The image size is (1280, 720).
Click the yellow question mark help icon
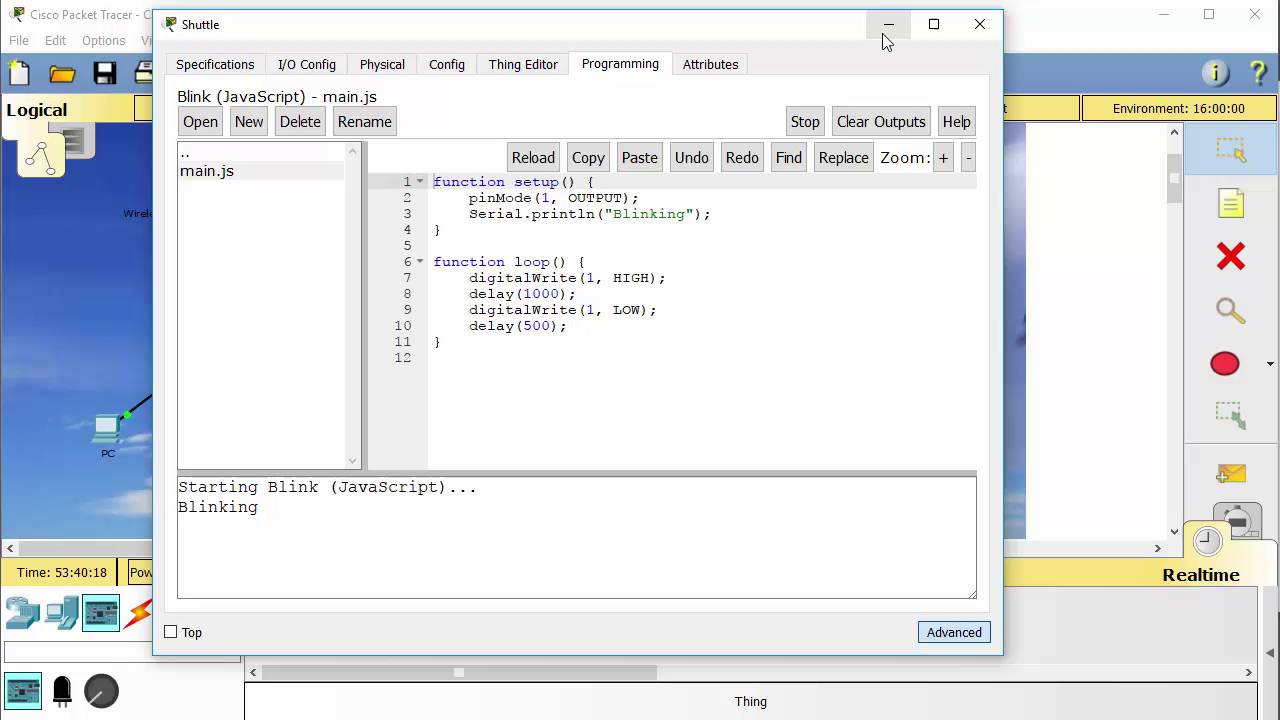1258,73
